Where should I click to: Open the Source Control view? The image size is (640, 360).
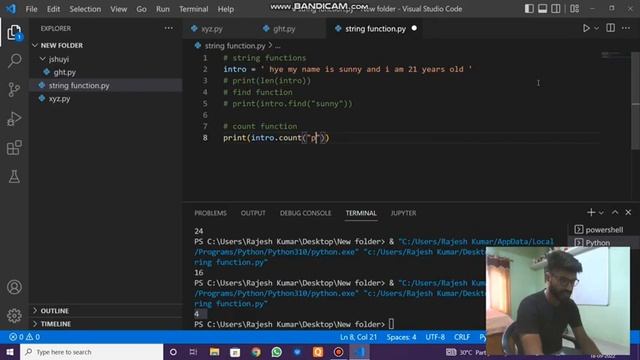coord(14,89)
